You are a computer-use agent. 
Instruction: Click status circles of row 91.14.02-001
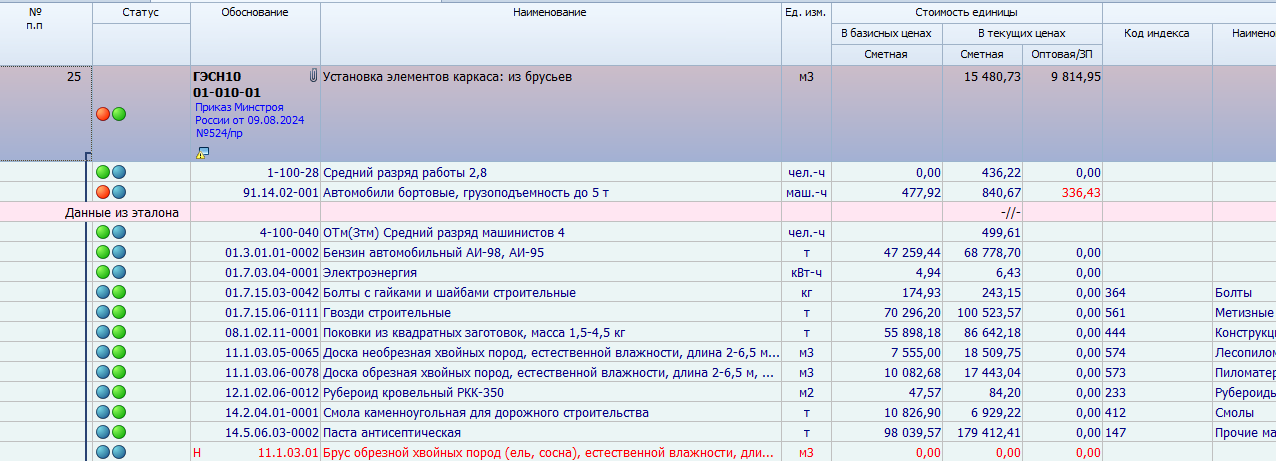(111, 192)
